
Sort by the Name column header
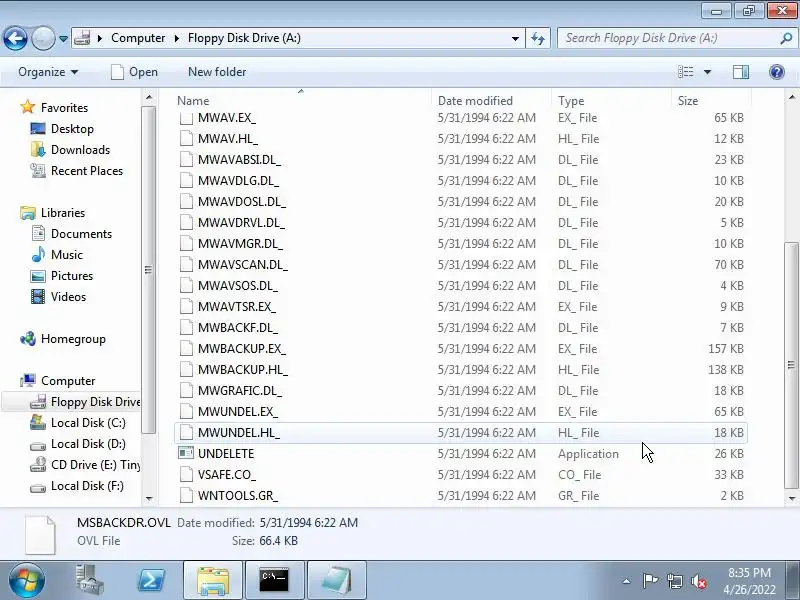(x=302, y=101)
